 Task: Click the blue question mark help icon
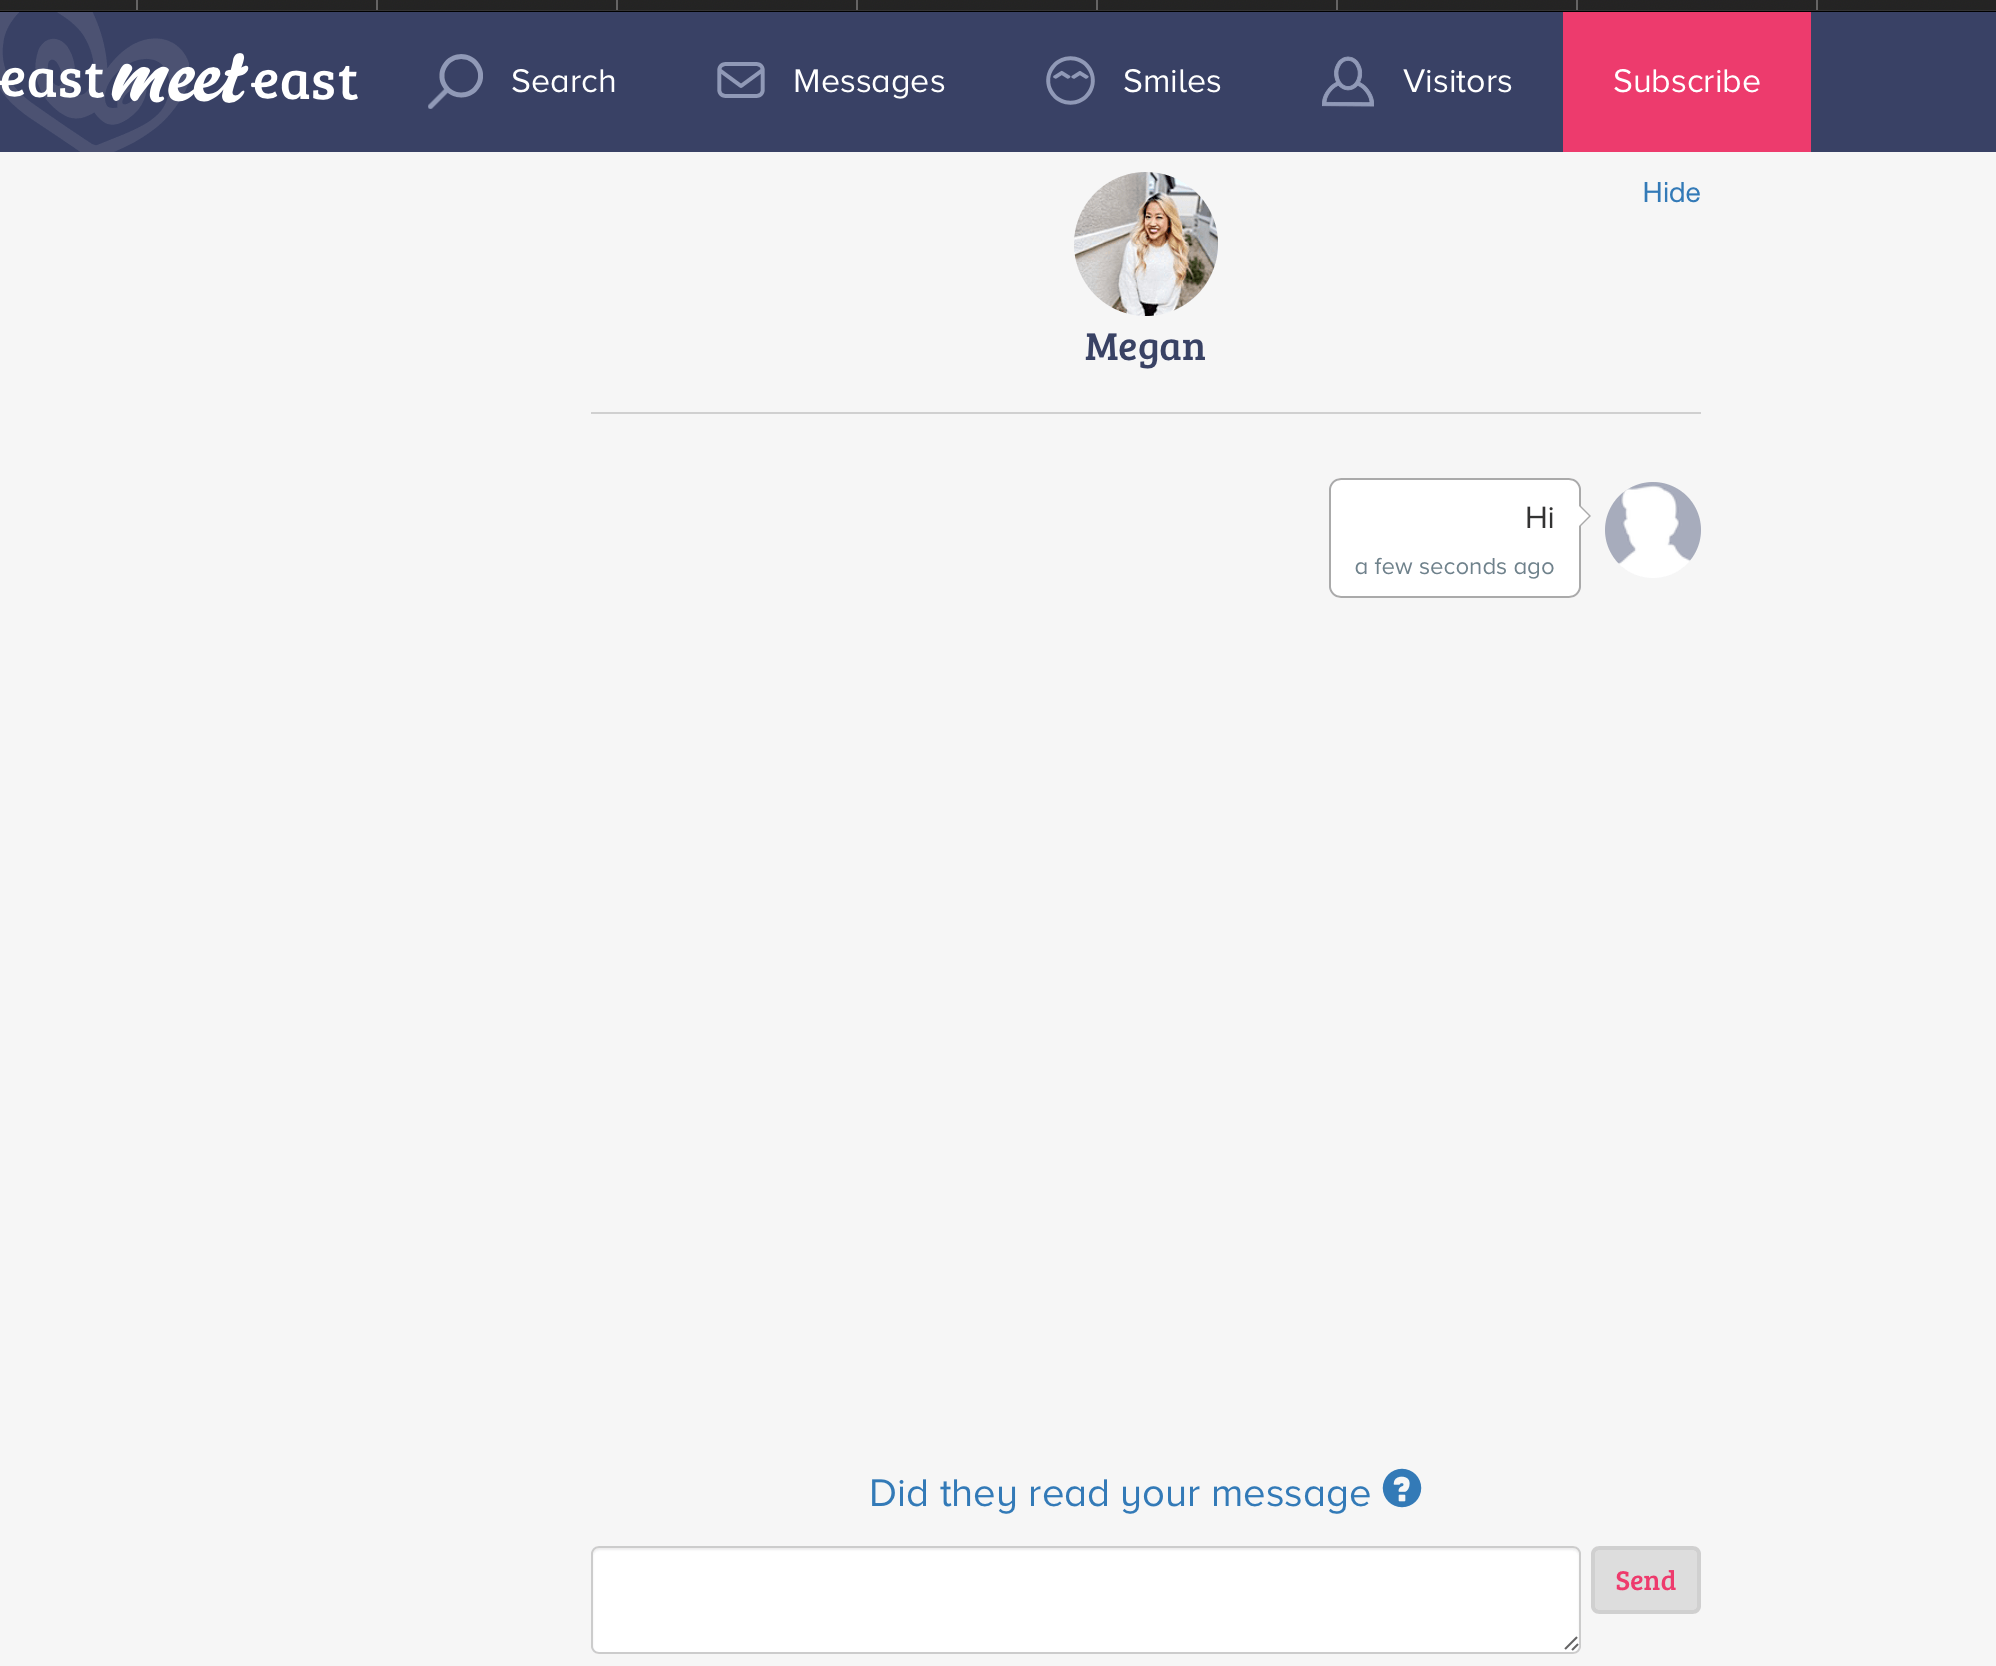pyautogui.click(x=1402, y=1488)
